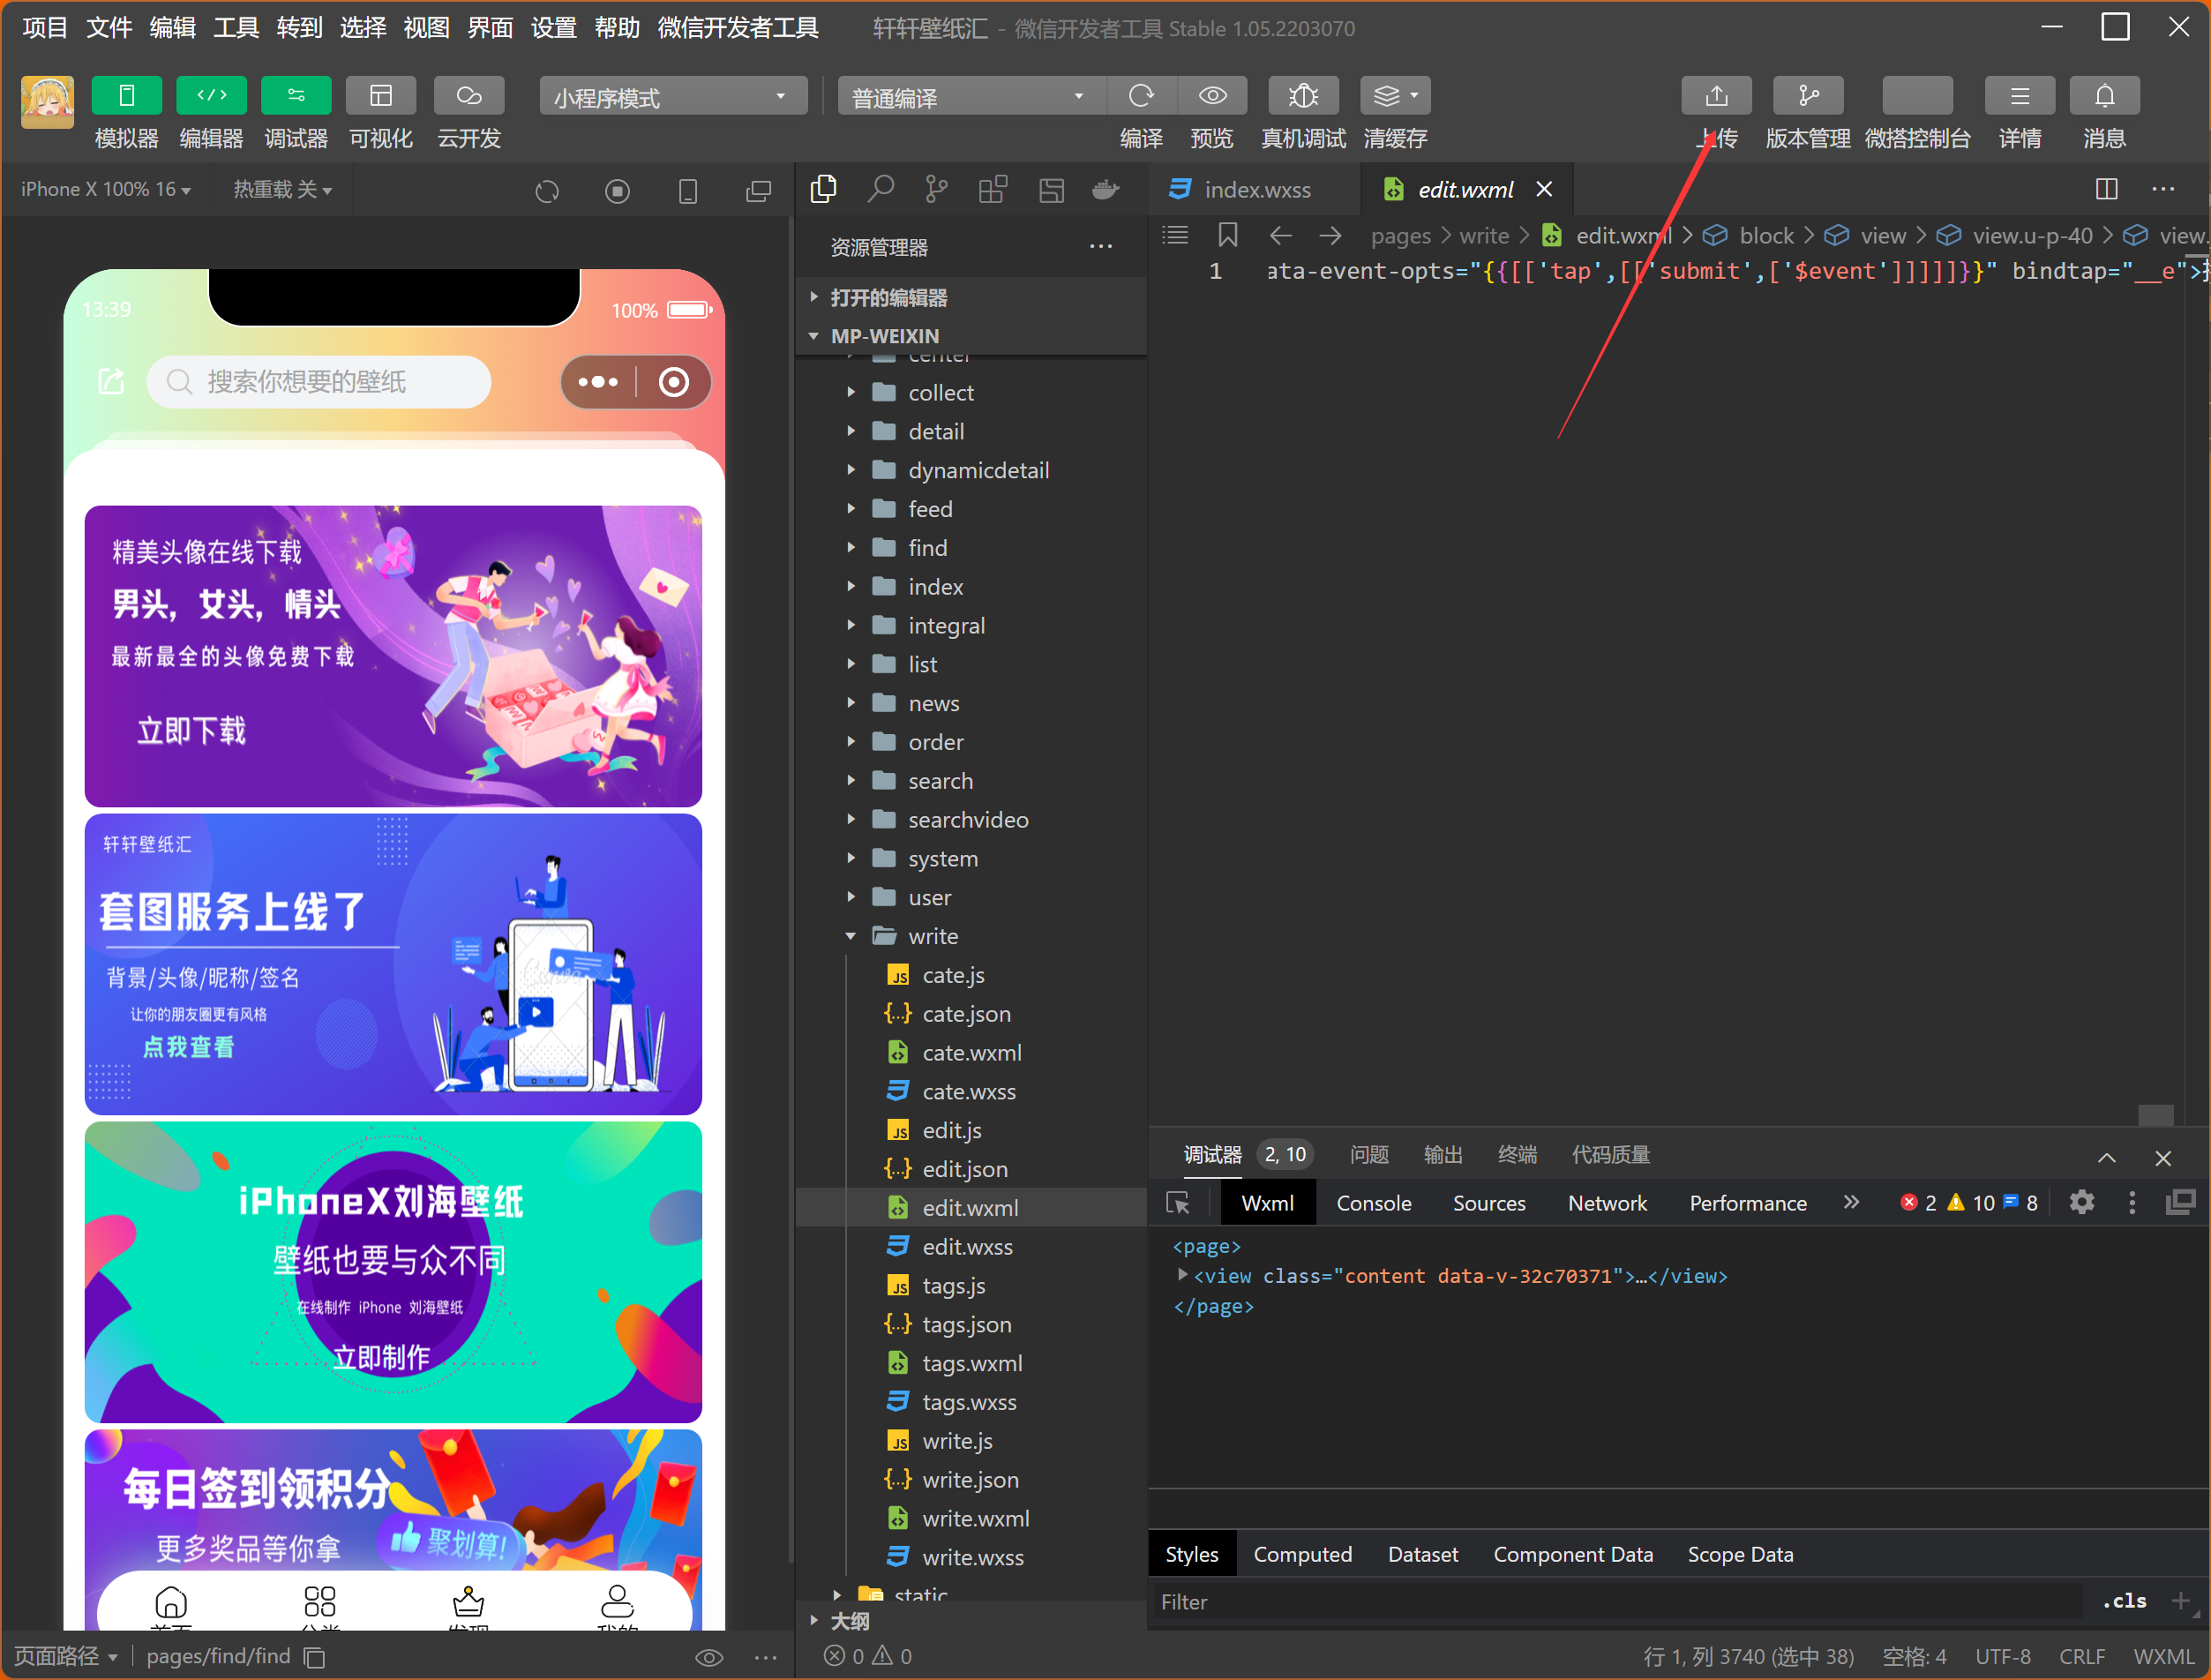The height and width of the screenshot is (1680, 2211).
Task: Open the mini program capsule more menu
Action: point(598,382)
